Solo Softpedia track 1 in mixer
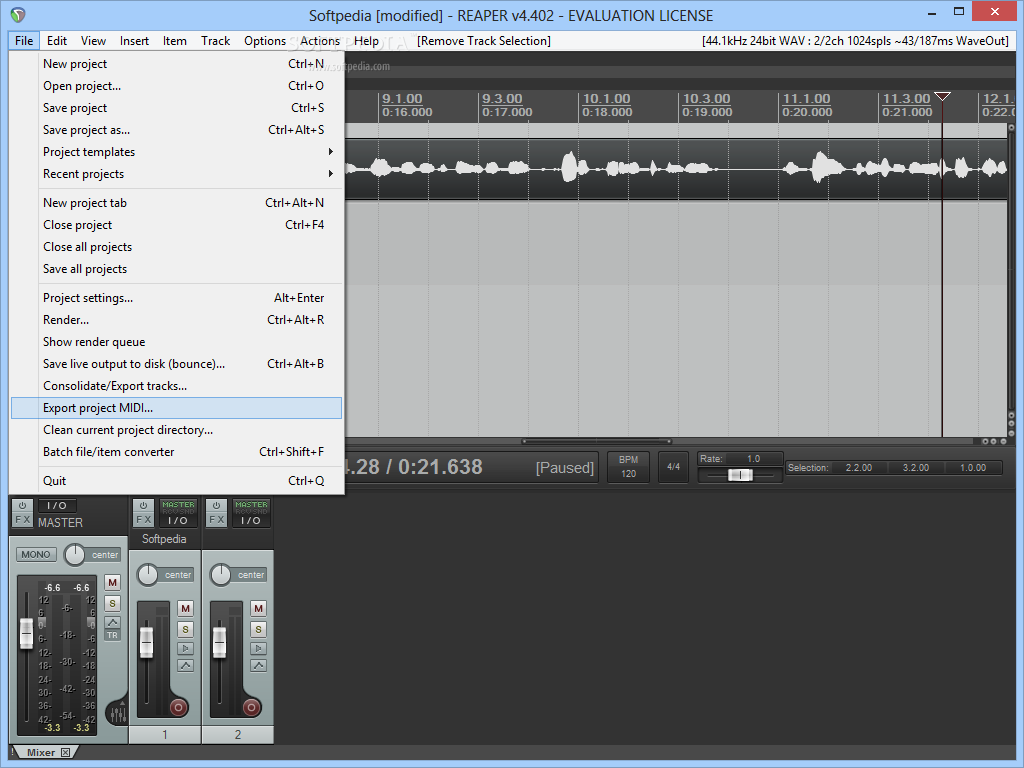The width and height of the screenshot is (1024, 768). click(x=185, y=630)
